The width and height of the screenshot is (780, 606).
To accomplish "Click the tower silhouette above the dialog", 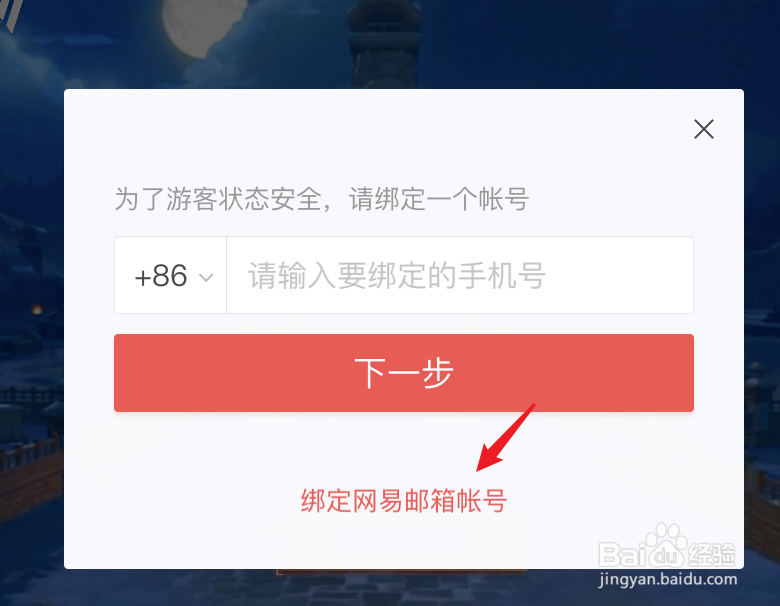I will coord(383,44).
